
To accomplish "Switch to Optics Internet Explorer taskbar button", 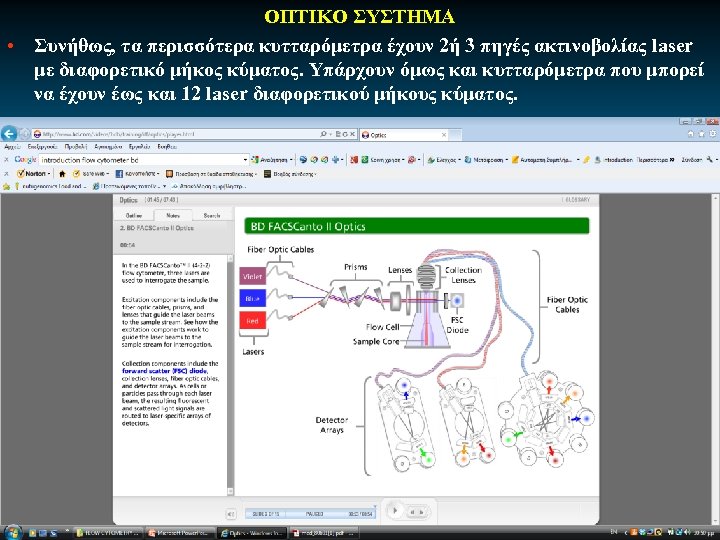I will pyautogui.click(x=252, y=533).
